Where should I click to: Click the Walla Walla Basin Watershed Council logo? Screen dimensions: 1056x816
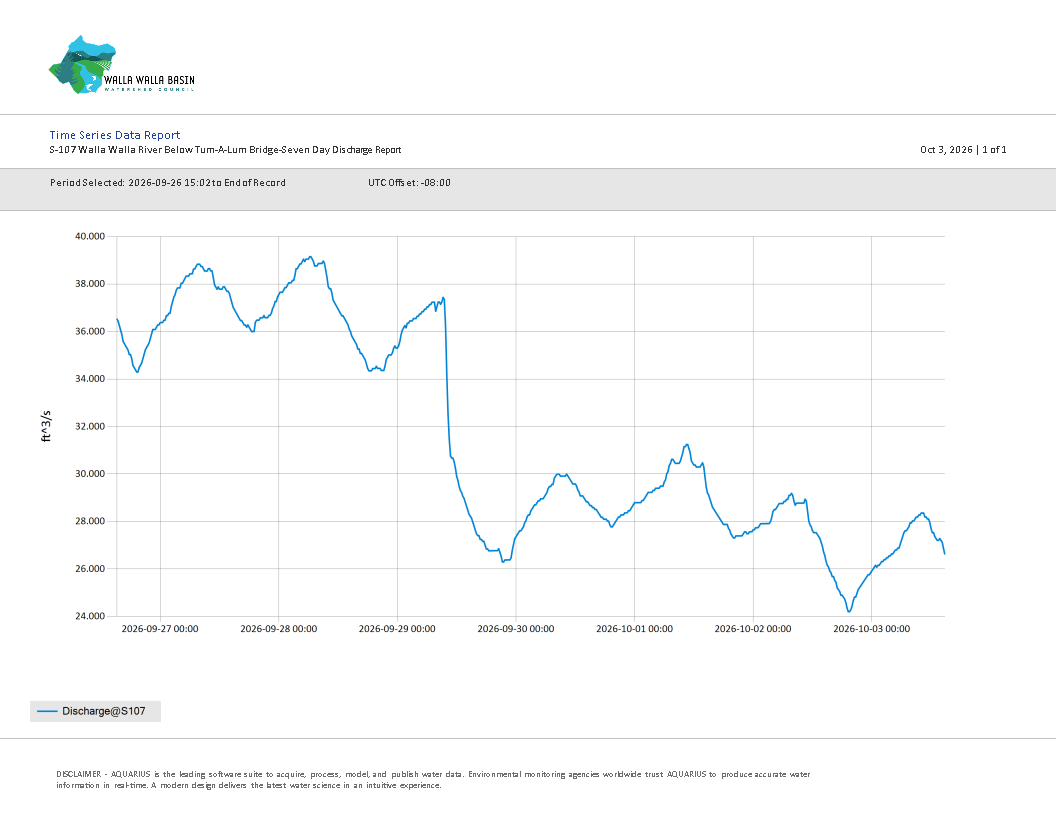121,65
